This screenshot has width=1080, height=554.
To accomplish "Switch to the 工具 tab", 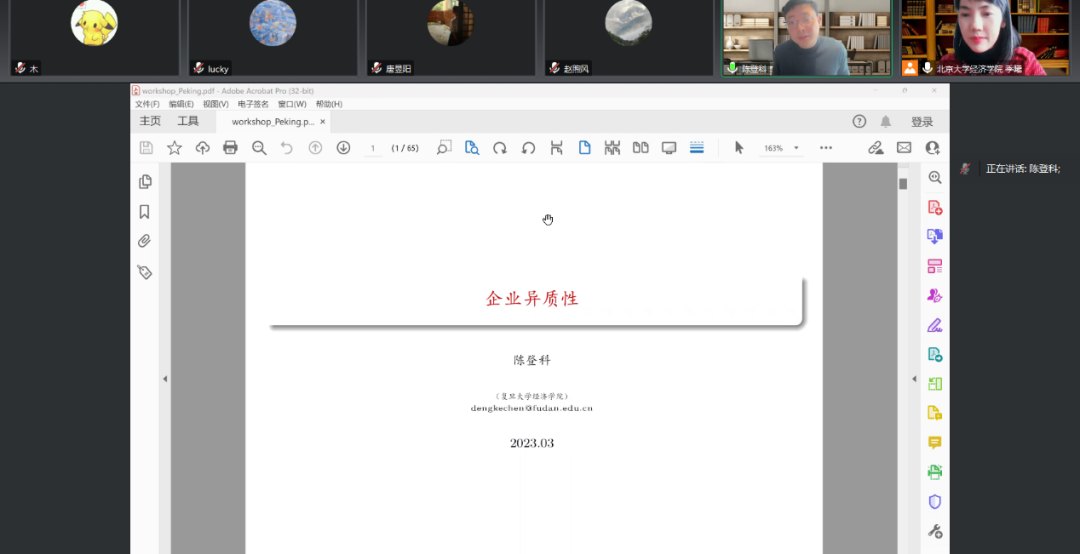I will pyautogui.click(x=188, y=122).
